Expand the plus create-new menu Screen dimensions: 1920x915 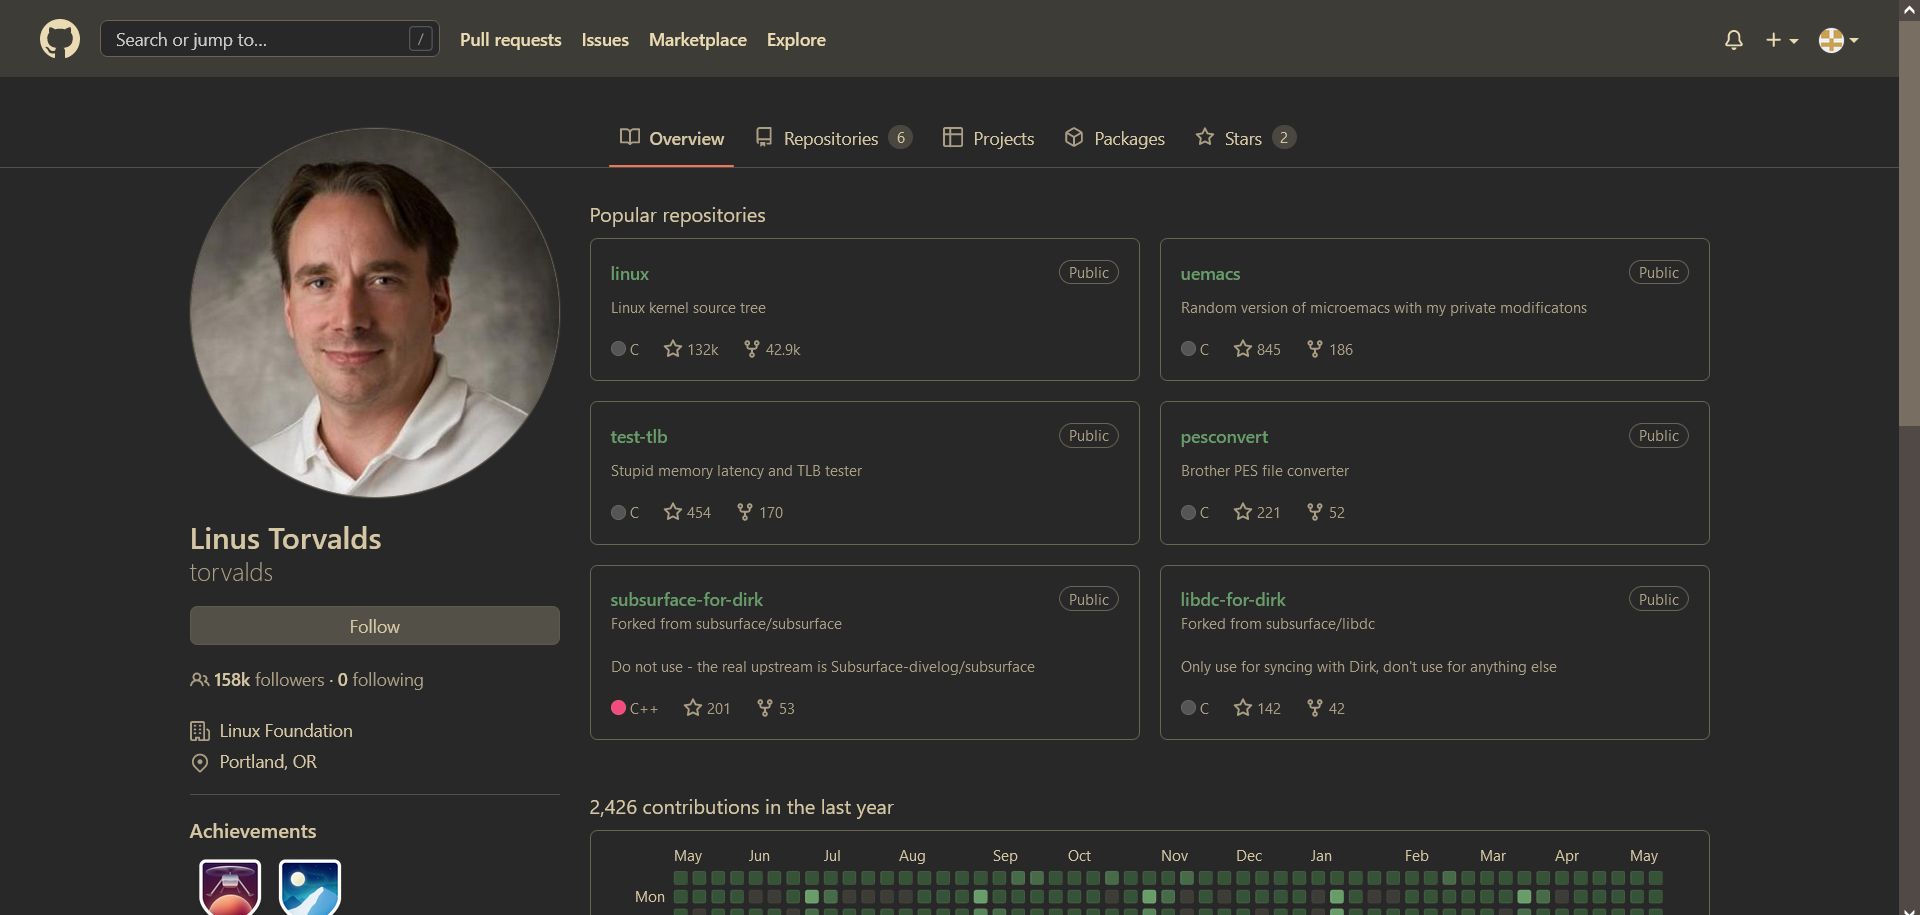pos(1782,40)
